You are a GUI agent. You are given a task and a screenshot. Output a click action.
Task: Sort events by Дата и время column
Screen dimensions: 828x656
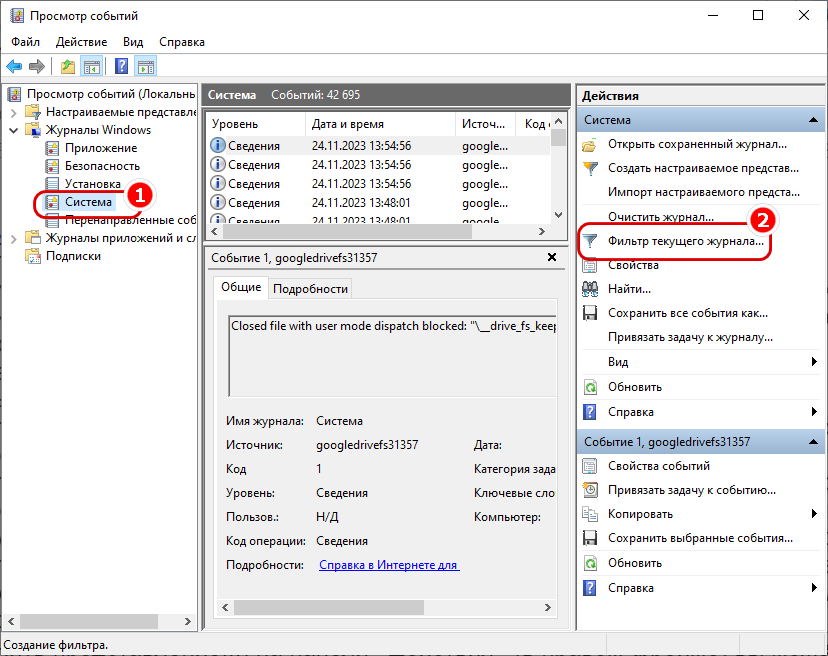[380, 124]
